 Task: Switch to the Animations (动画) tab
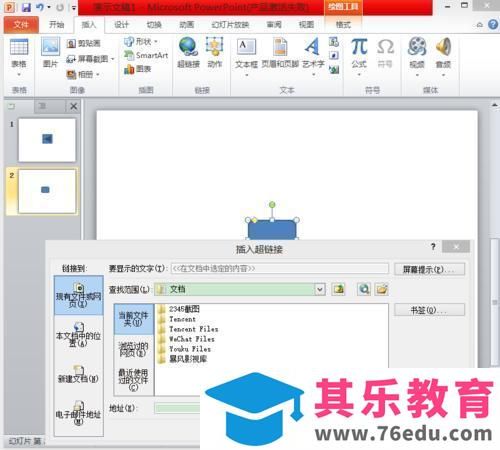pyautogui.click(x=187, y=25)
